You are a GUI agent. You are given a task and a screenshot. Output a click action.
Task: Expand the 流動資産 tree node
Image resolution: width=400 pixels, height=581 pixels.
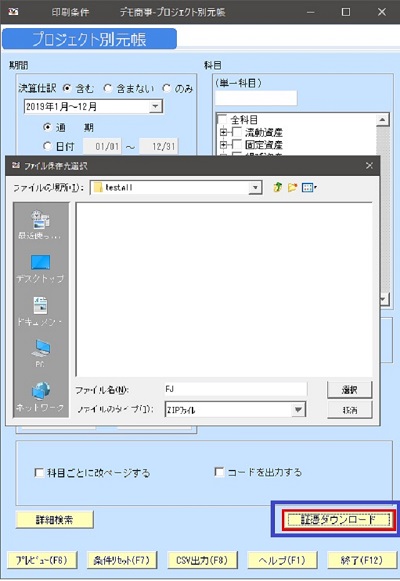click(x=224, y=132)
